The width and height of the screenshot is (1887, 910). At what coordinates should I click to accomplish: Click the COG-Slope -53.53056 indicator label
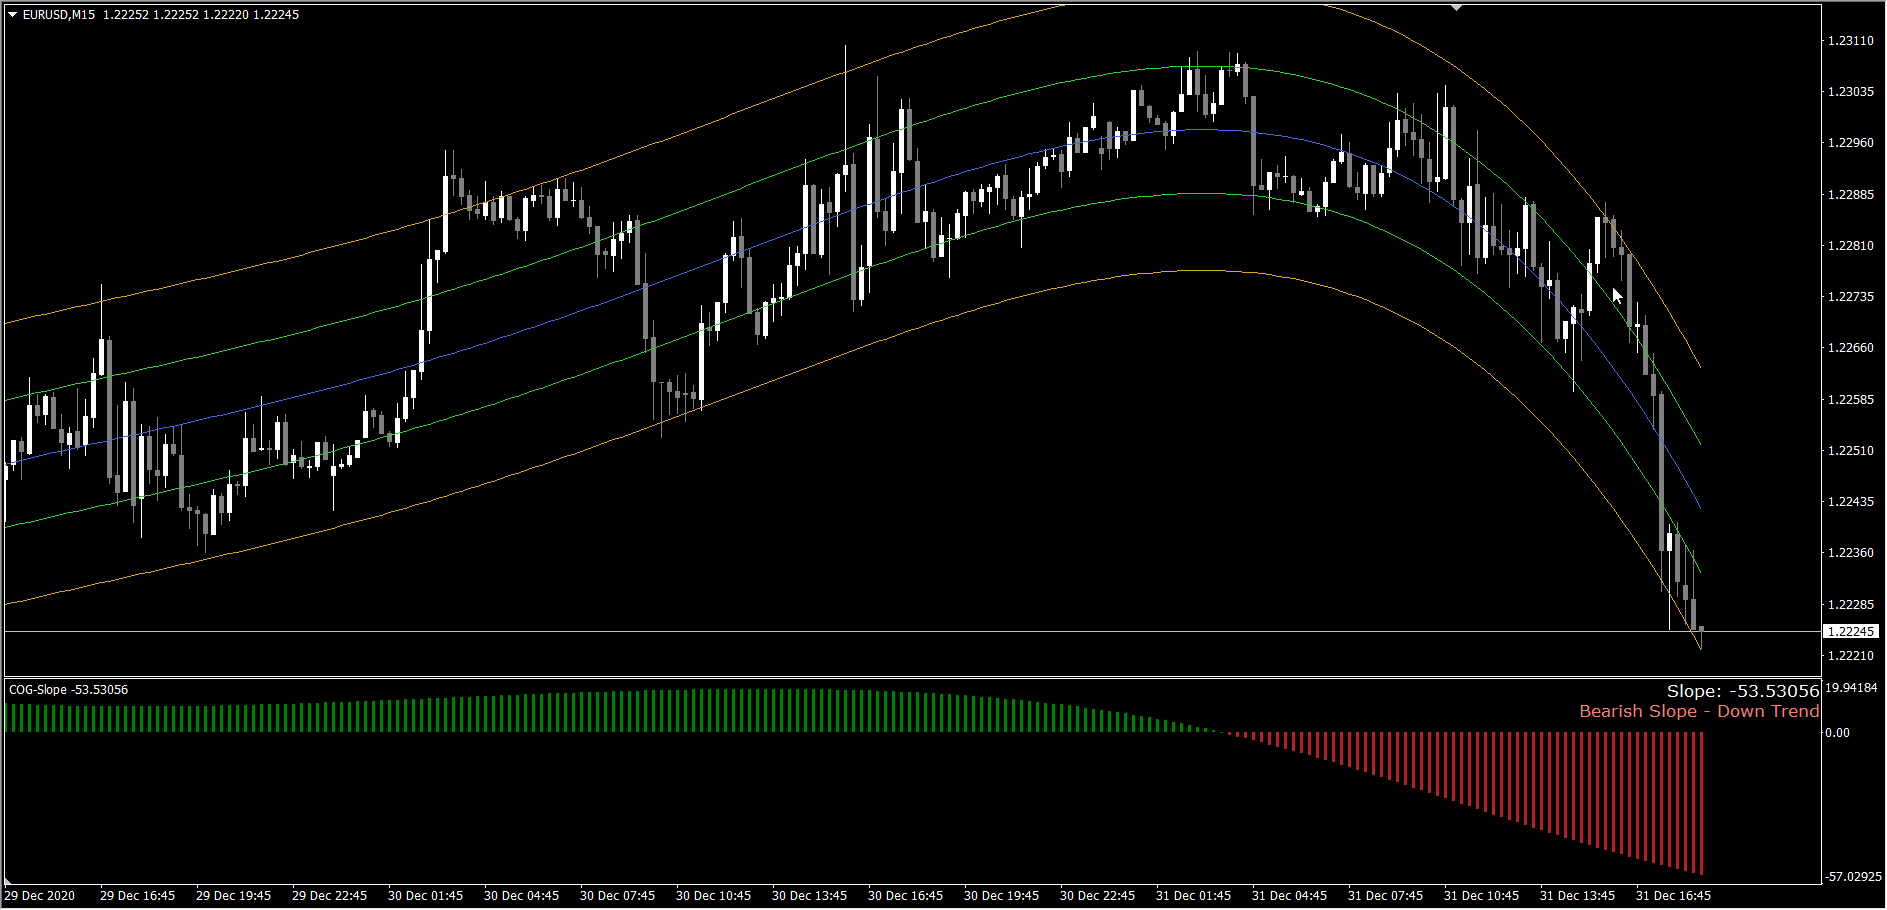tap(69, 690)
